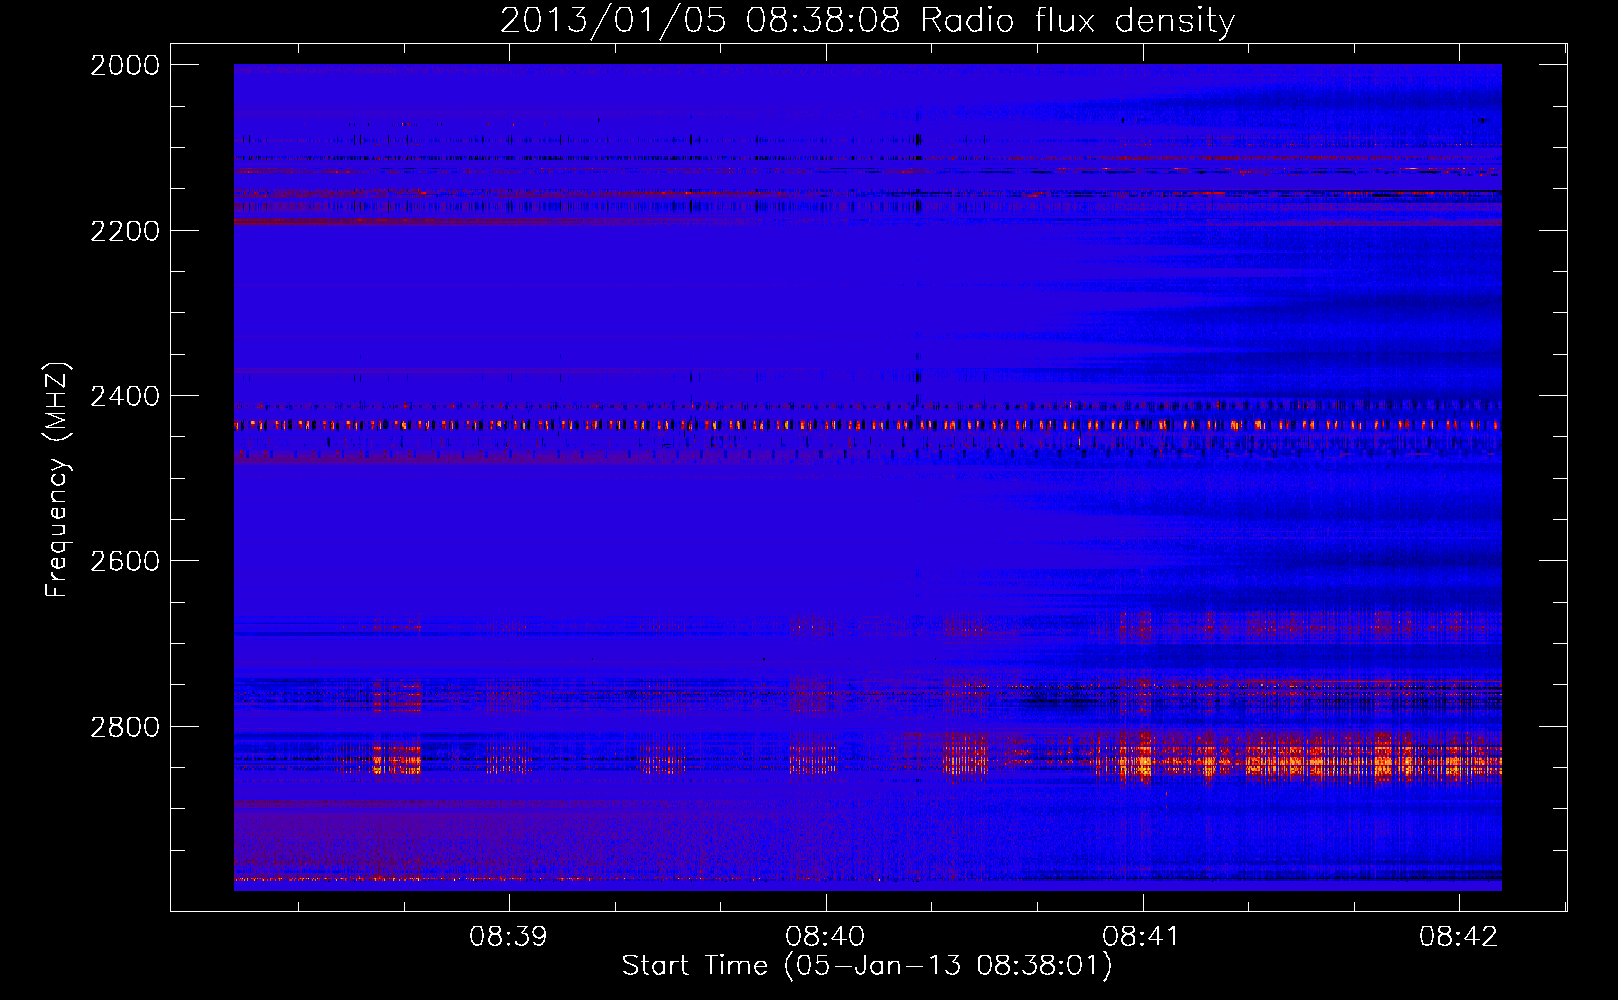Click the 08:42 time tick label
Screen dimensions: 1618x1000
point(1459,936)
